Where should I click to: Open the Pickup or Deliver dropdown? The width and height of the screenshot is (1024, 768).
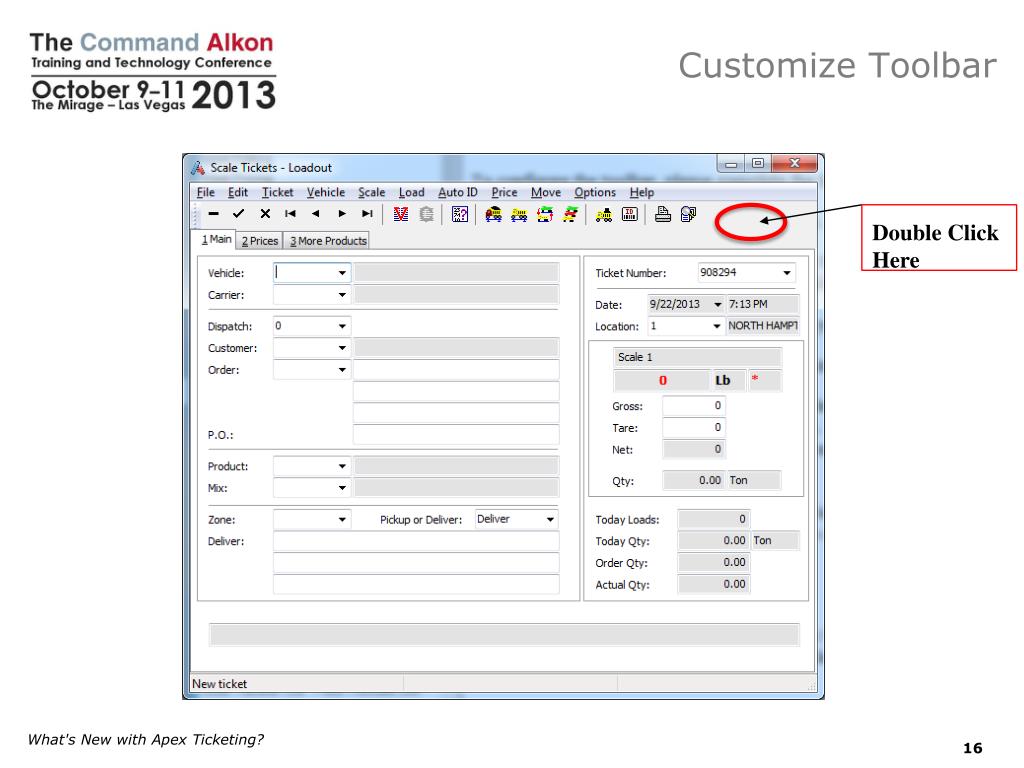tap(550, 520)
